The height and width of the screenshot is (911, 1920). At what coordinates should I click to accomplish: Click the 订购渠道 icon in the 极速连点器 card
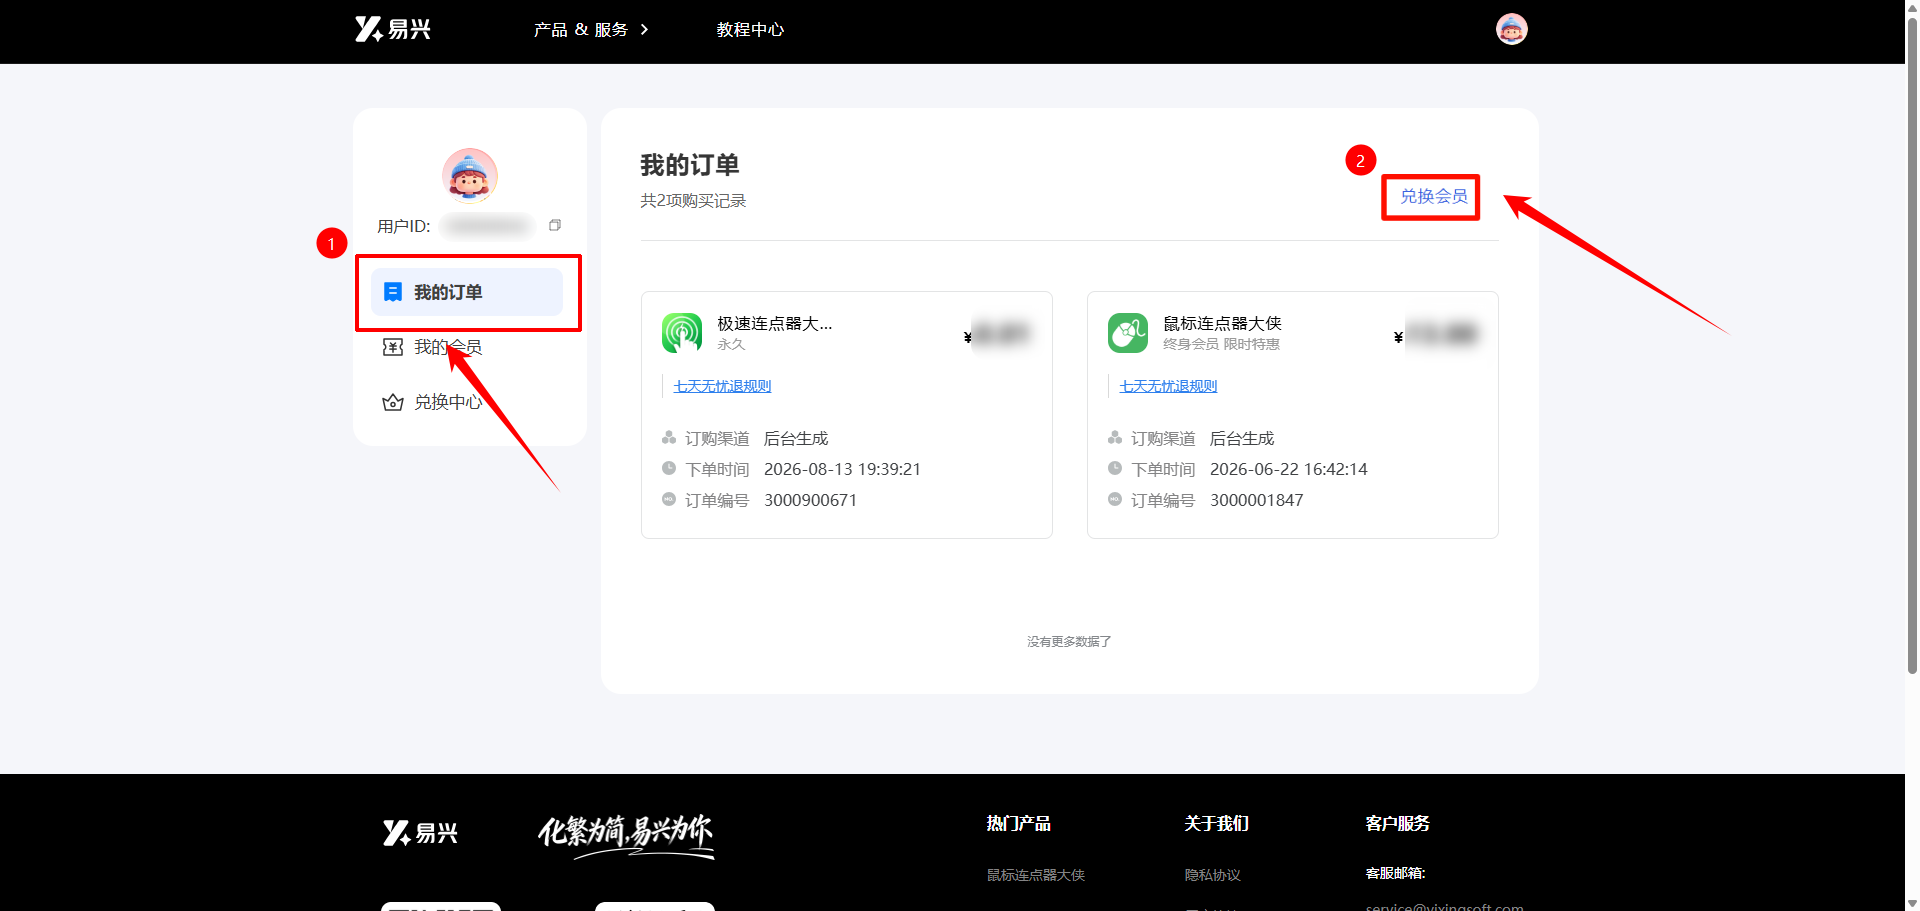click(669, 438)
